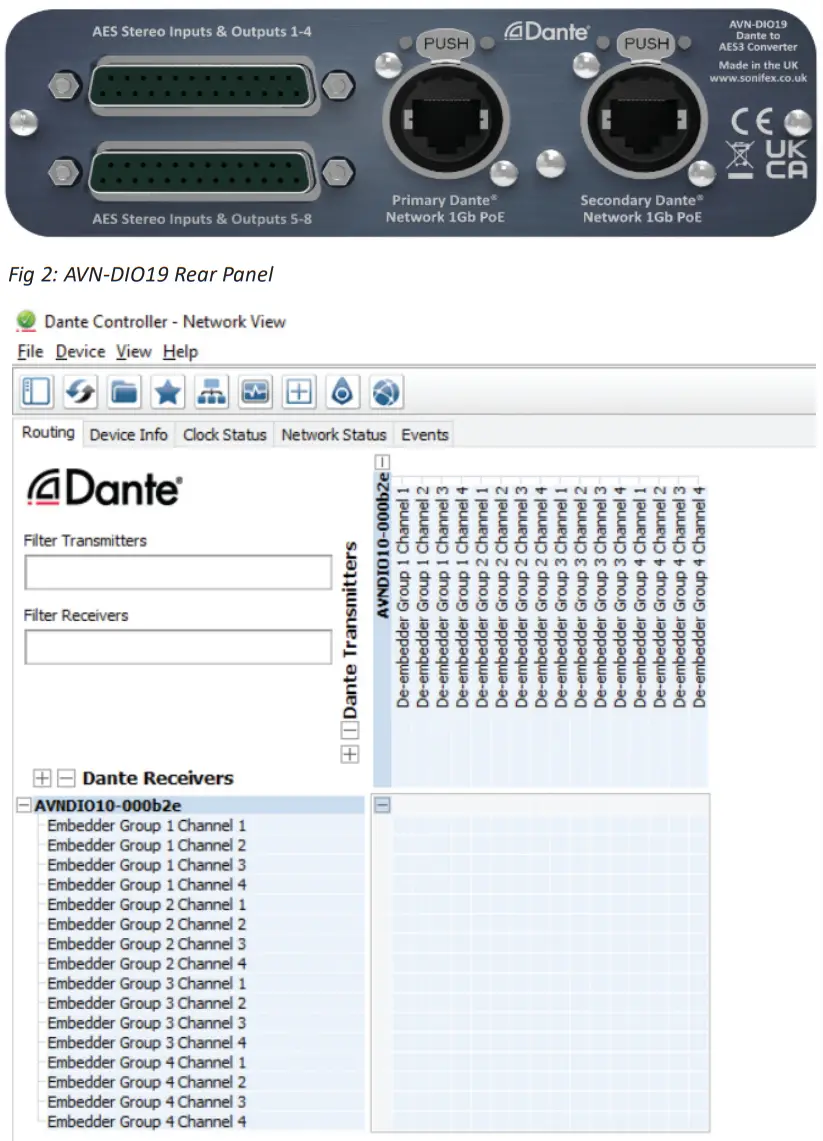Open the Dante interface selection dialog

tap(342, 391)
